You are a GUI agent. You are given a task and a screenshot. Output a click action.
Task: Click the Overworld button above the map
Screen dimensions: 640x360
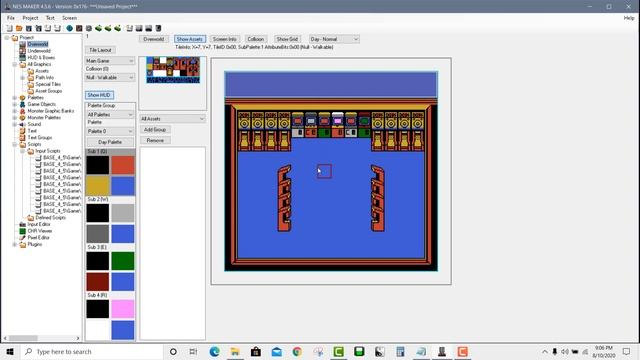[153, 39]
